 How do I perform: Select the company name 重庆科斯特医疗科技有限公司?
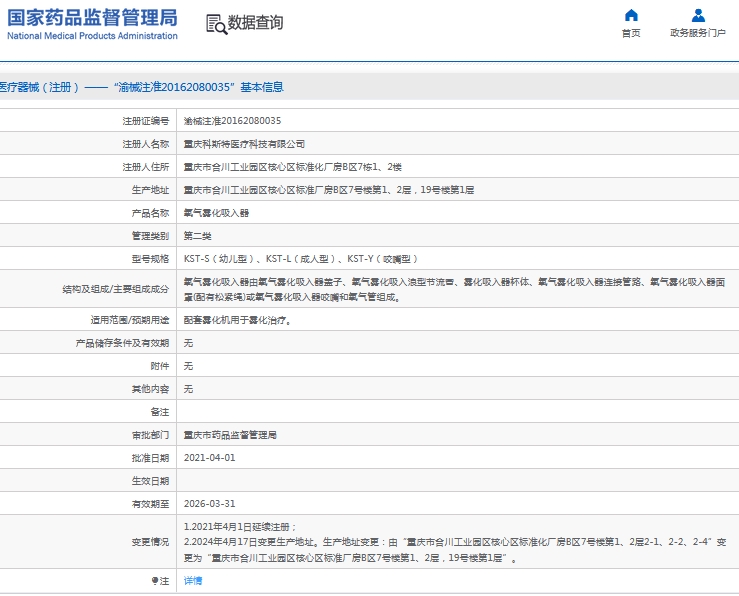point(244,144)
